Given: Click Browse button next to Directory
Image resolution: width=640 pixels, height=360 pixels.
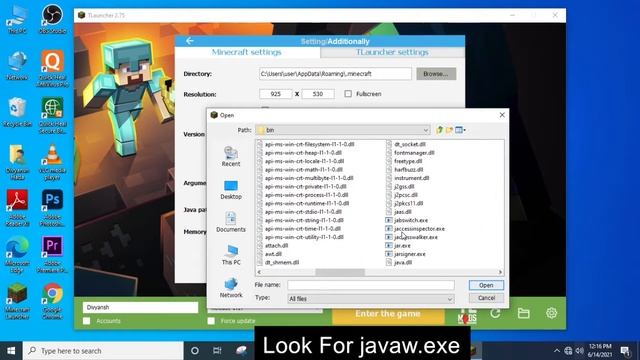Looking at the screenshot, I should click(436, 74).
